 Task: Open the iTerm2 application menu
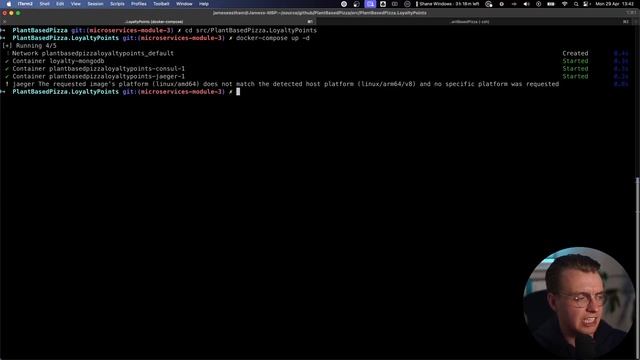click(25, 4)
